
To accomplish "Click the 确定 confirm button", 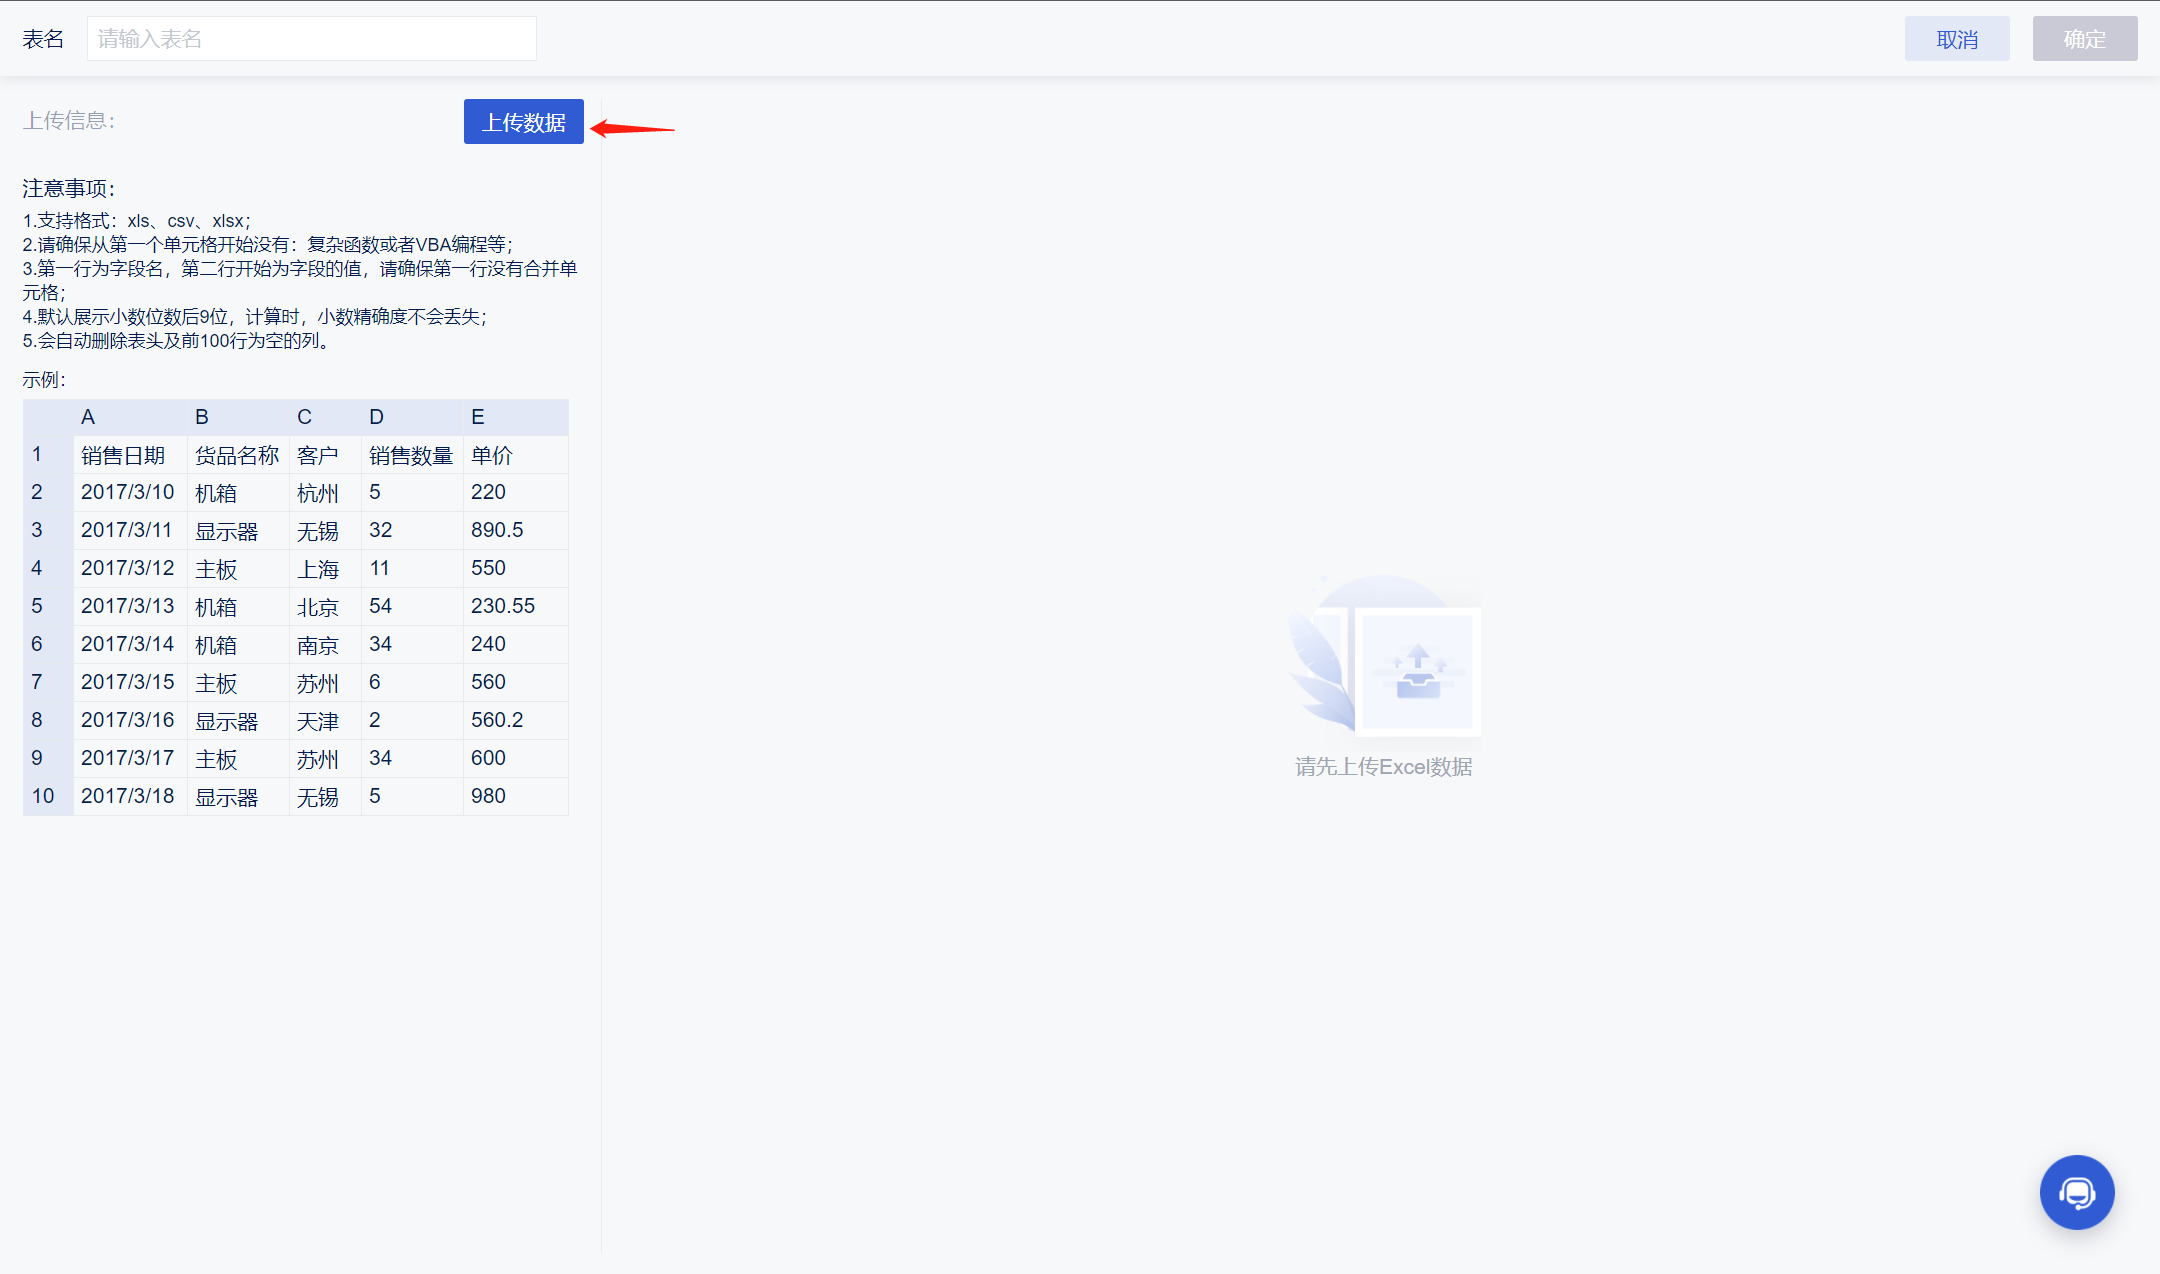I will [2084, 39].
